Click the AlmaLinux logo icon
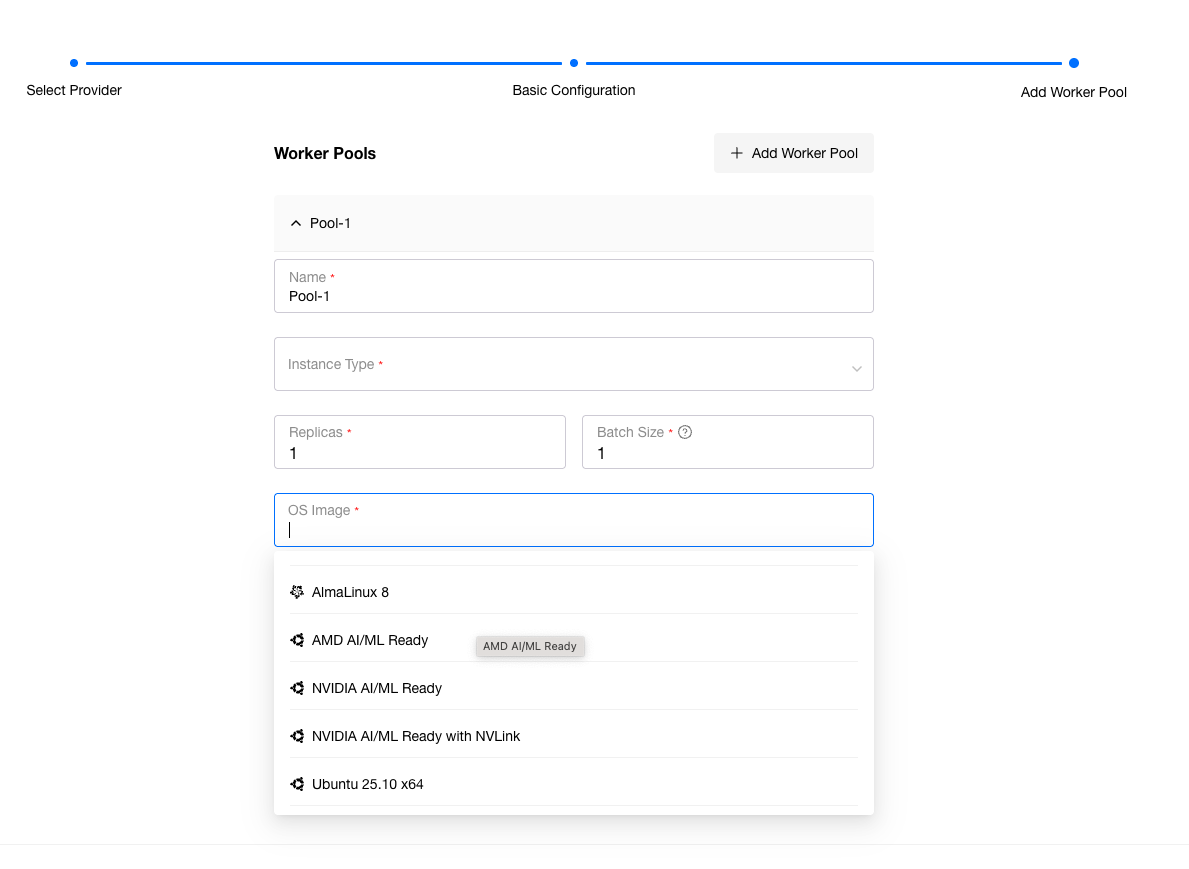The height and width of the screenshot is (869, 1189). point(297,592)
